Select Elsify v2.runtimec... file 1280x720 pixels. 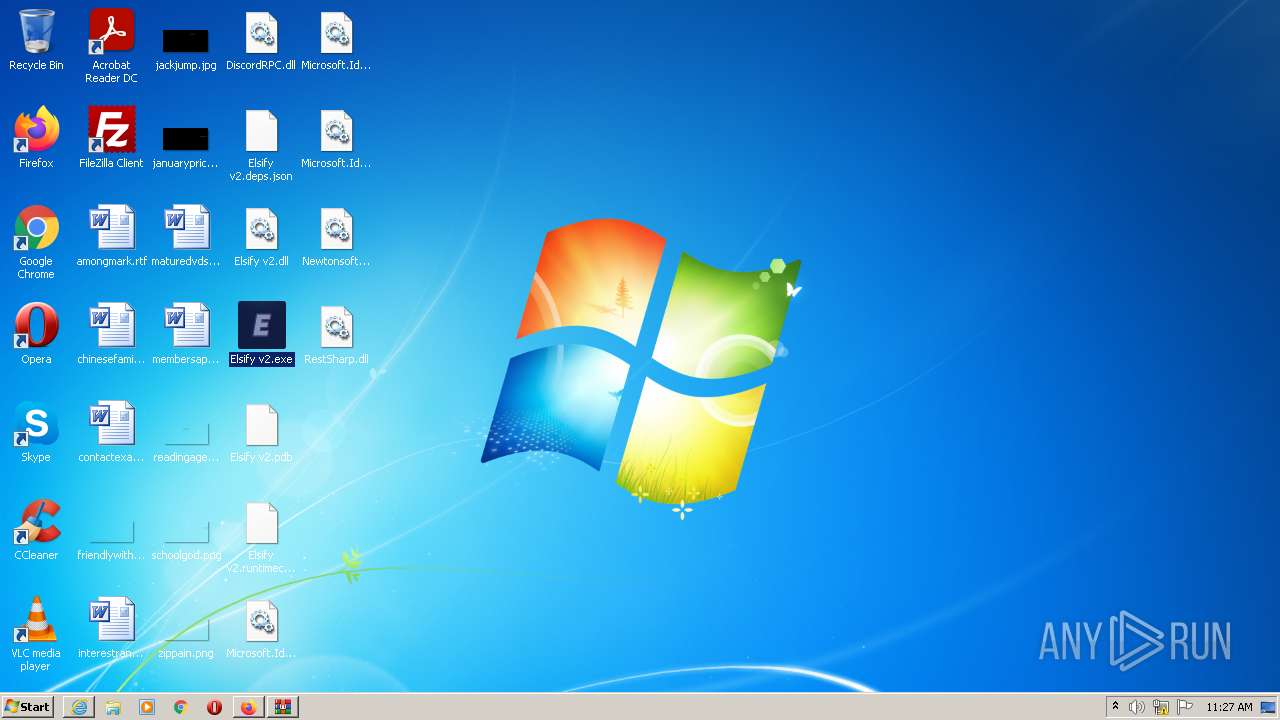pos(261,536)
